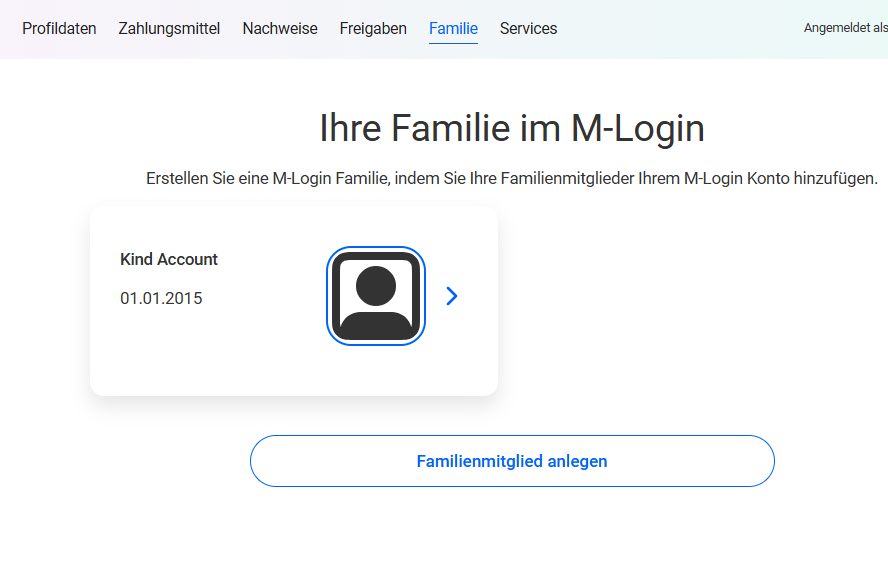Viewport: 888px width, 585px height.
Task: Click the active Familie tab
Action: point(453,29)
